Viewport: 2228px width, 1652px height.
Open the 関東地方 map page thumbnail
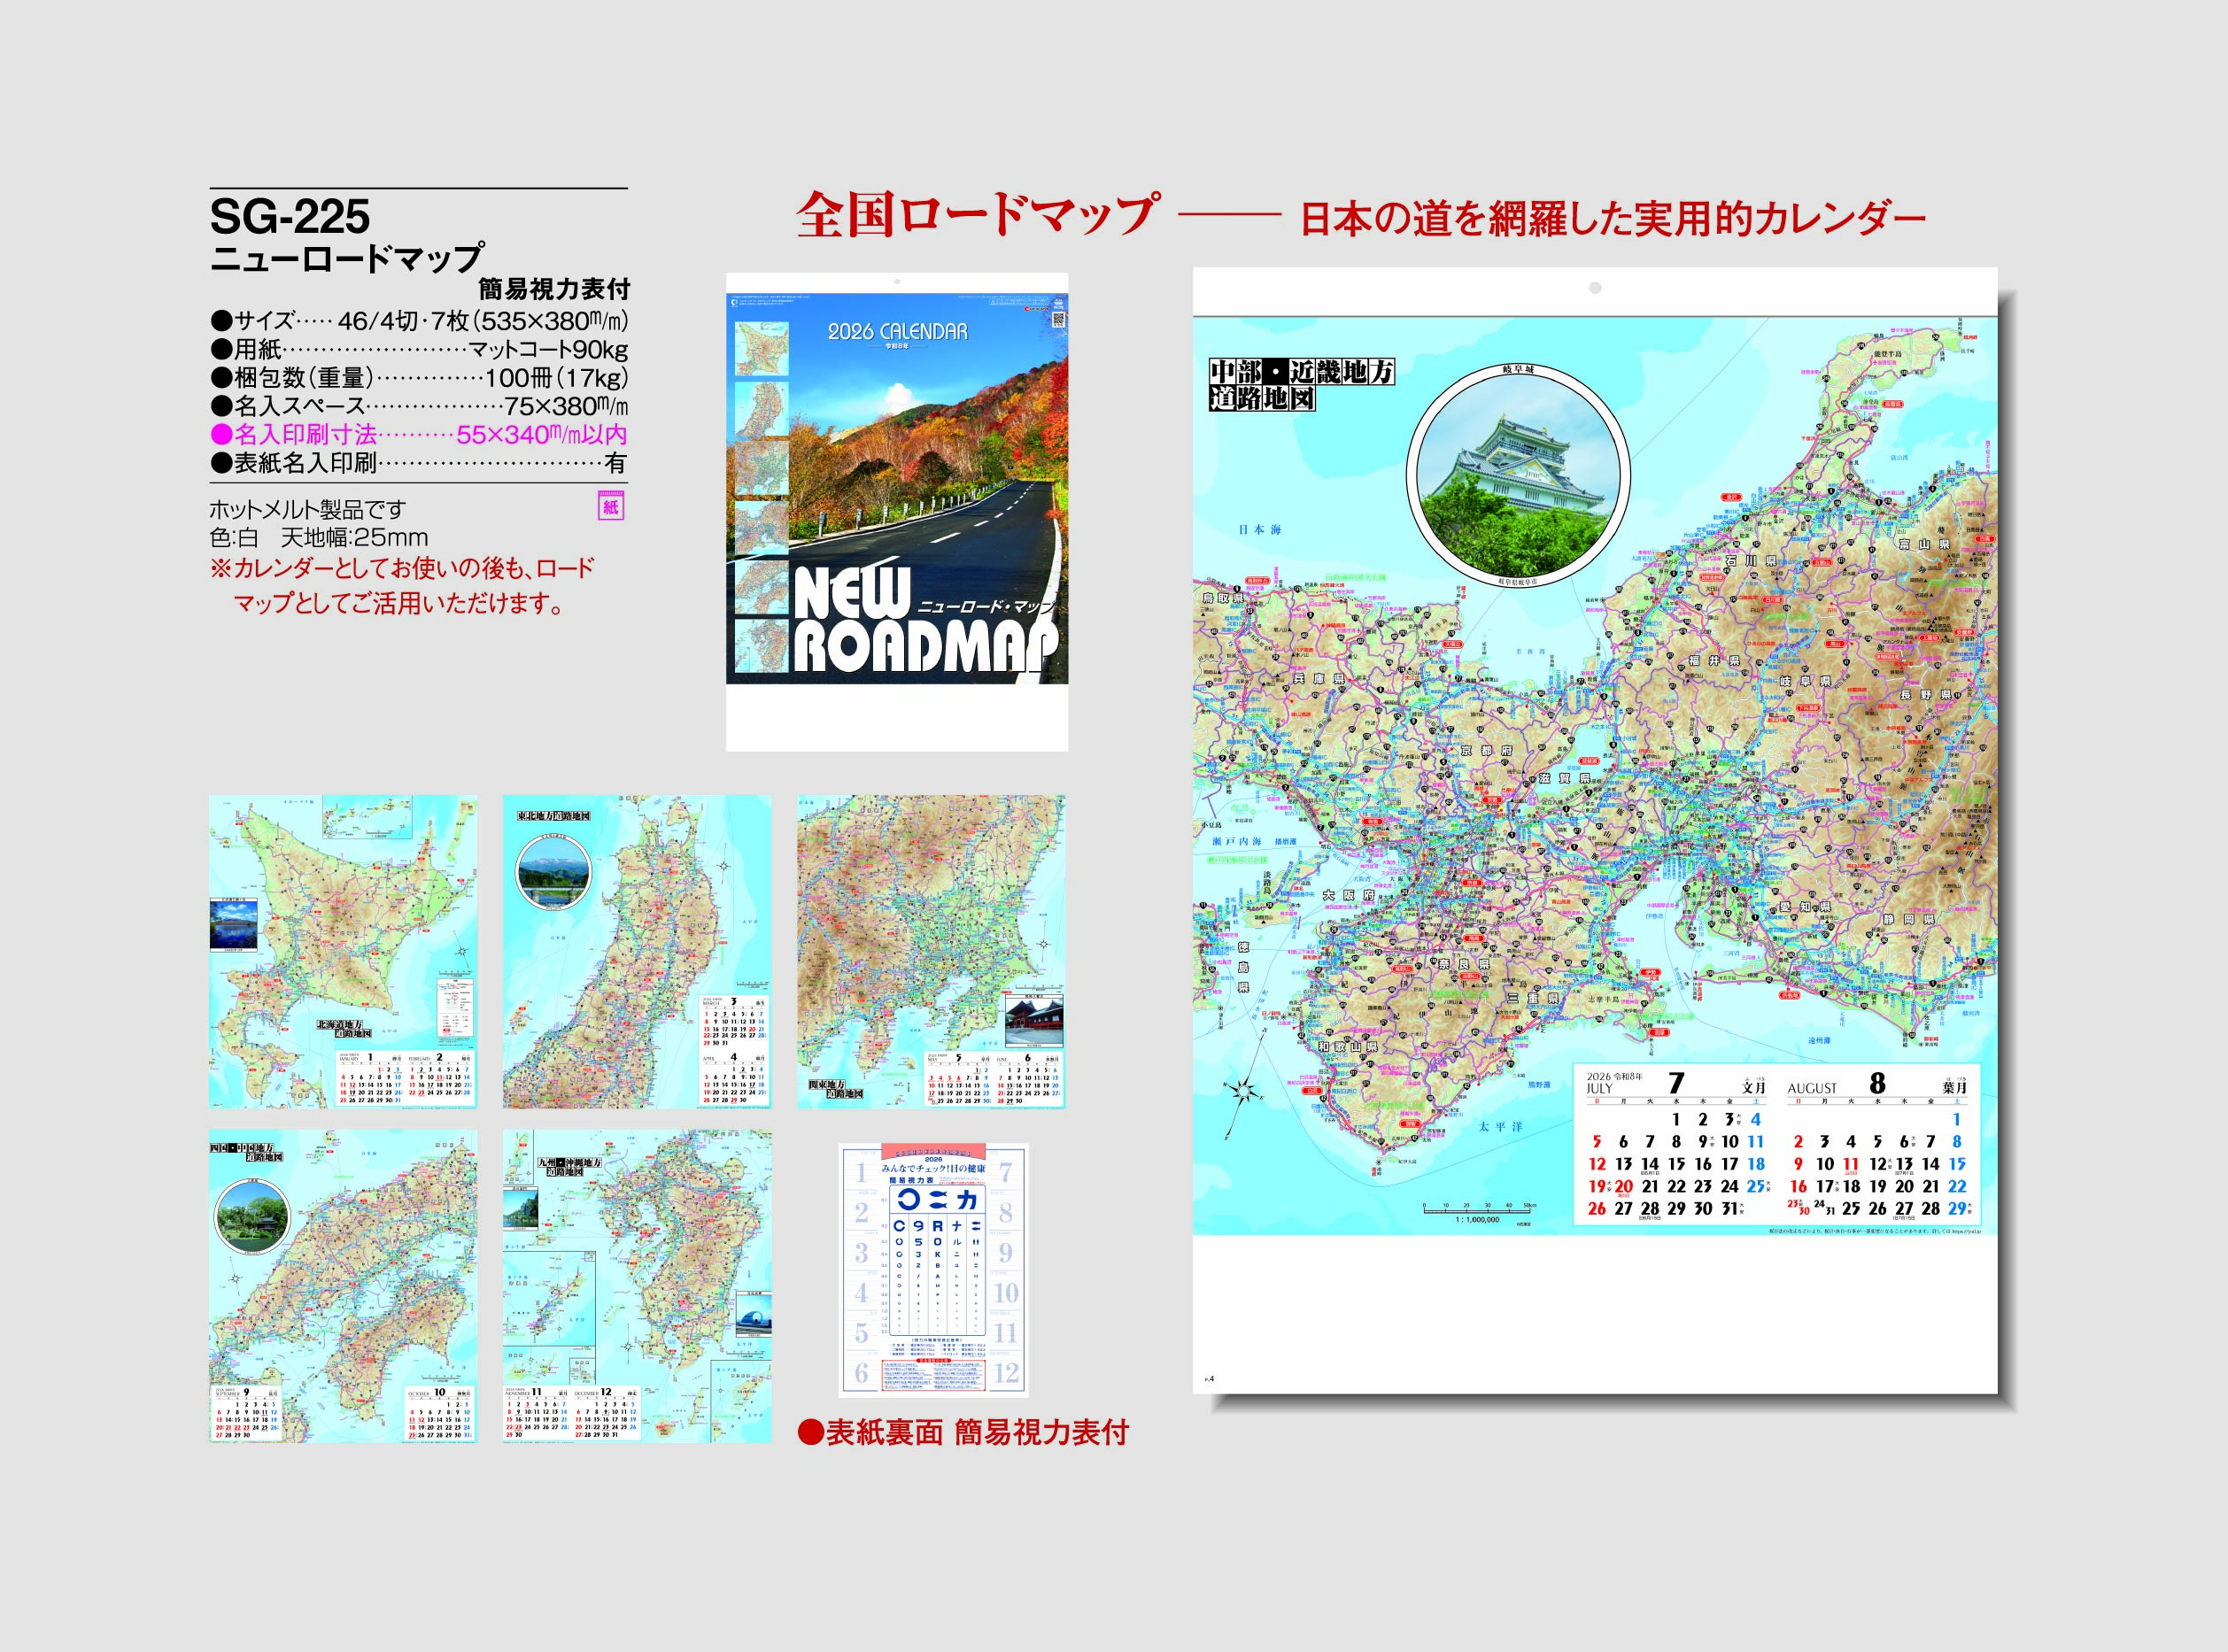(931, 952)
